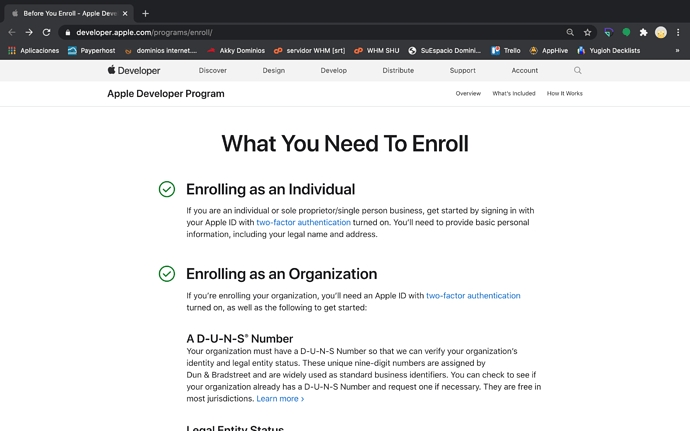The height and width of the screenshot is (431, 690).
Task: Open a new tab with the plus button
Action: click(145, 13)
